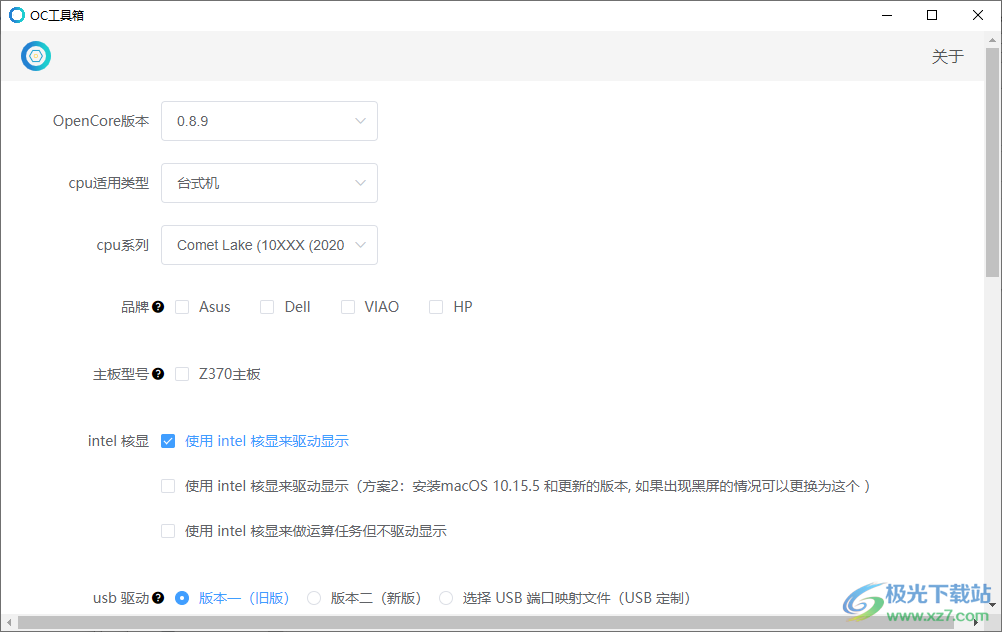
Task: Click the help icon next to usb 驱动
Action: tap(158, 597)
